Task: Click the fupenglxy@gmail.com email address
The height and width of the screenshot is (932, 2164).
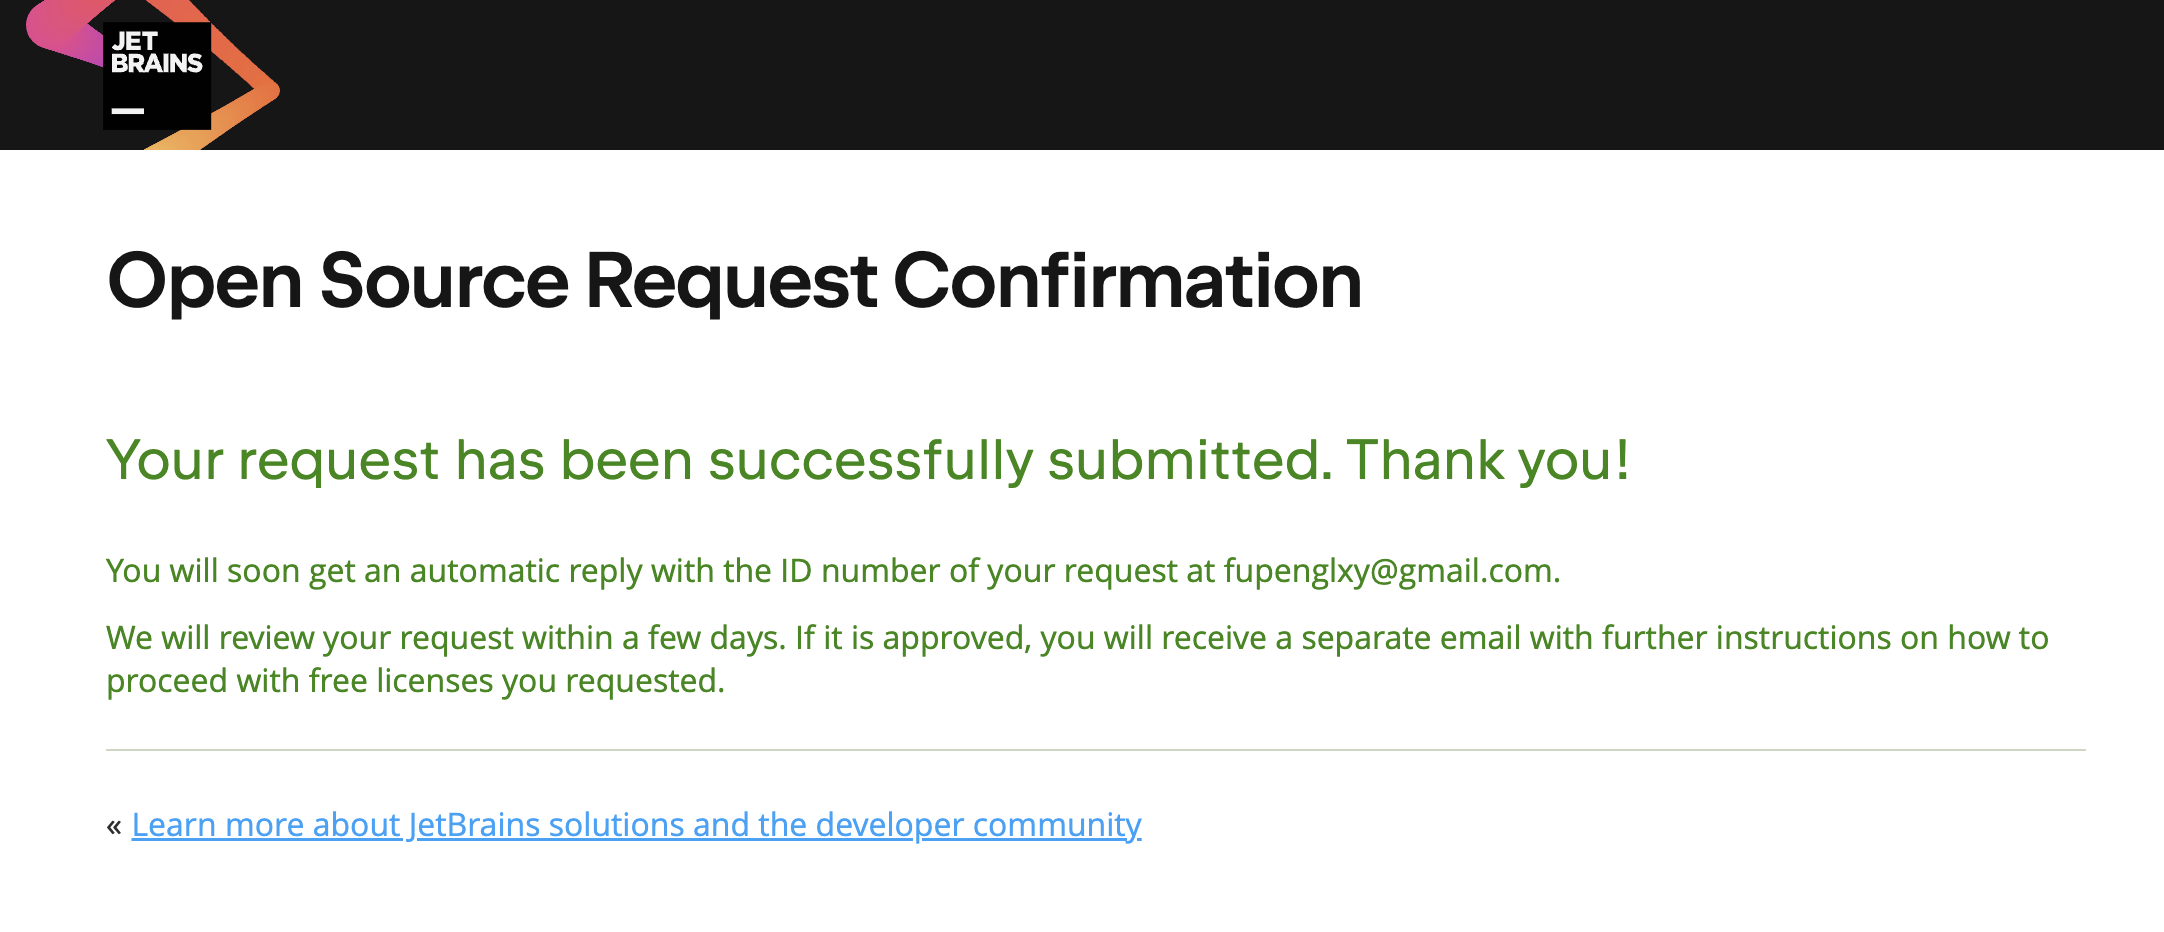Action: (1388, 571)
